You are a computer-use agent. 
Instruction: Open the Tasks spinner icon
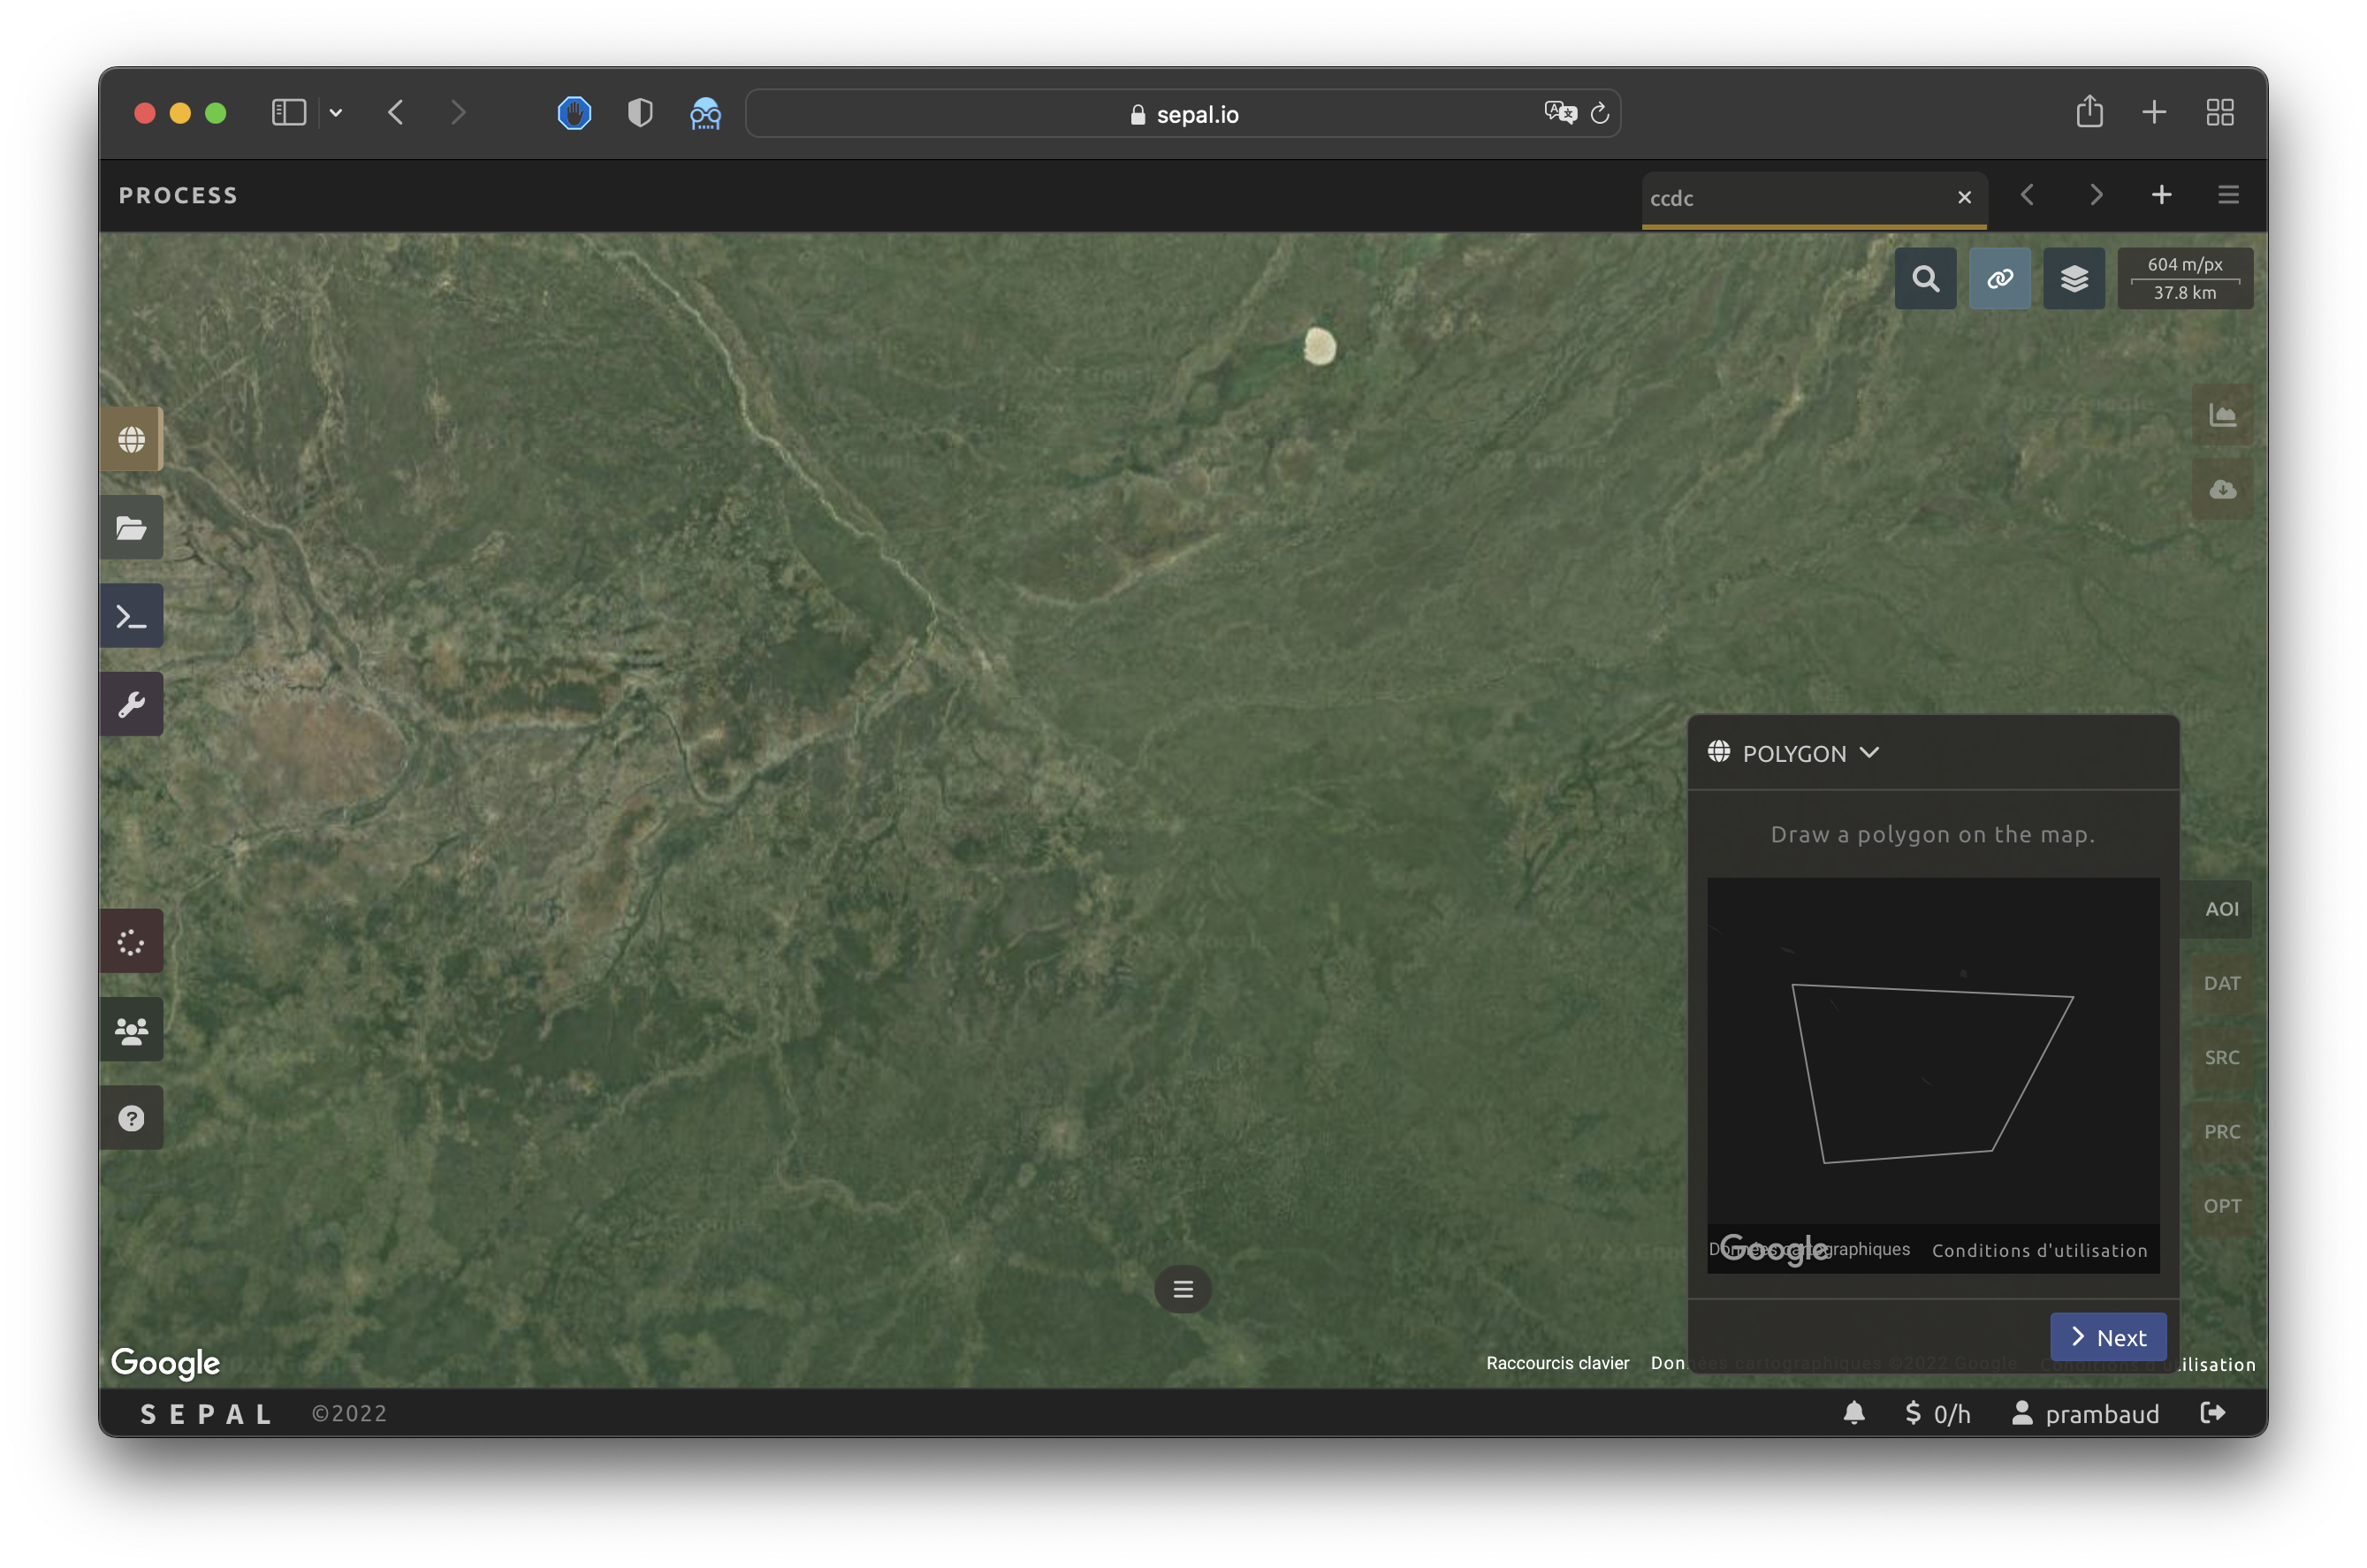tap(131, 941)
